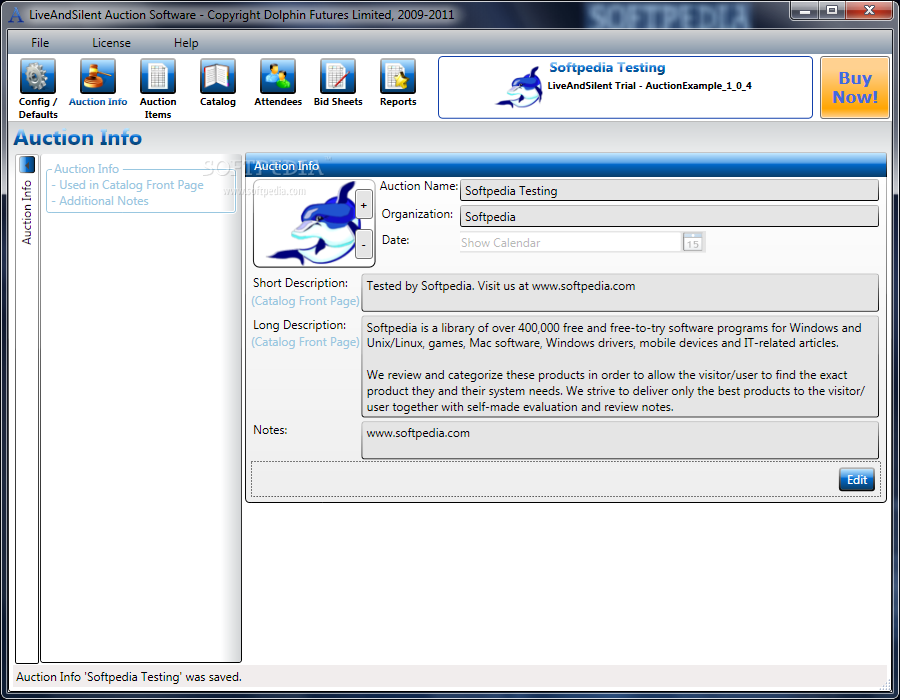Open the Help menu

point(186,43)
